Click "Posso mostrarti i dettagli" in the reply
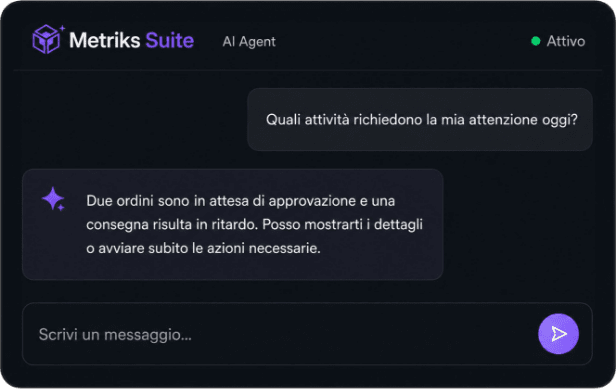Image resolution: width=616 pixels, height=389 pixels. 342,224
